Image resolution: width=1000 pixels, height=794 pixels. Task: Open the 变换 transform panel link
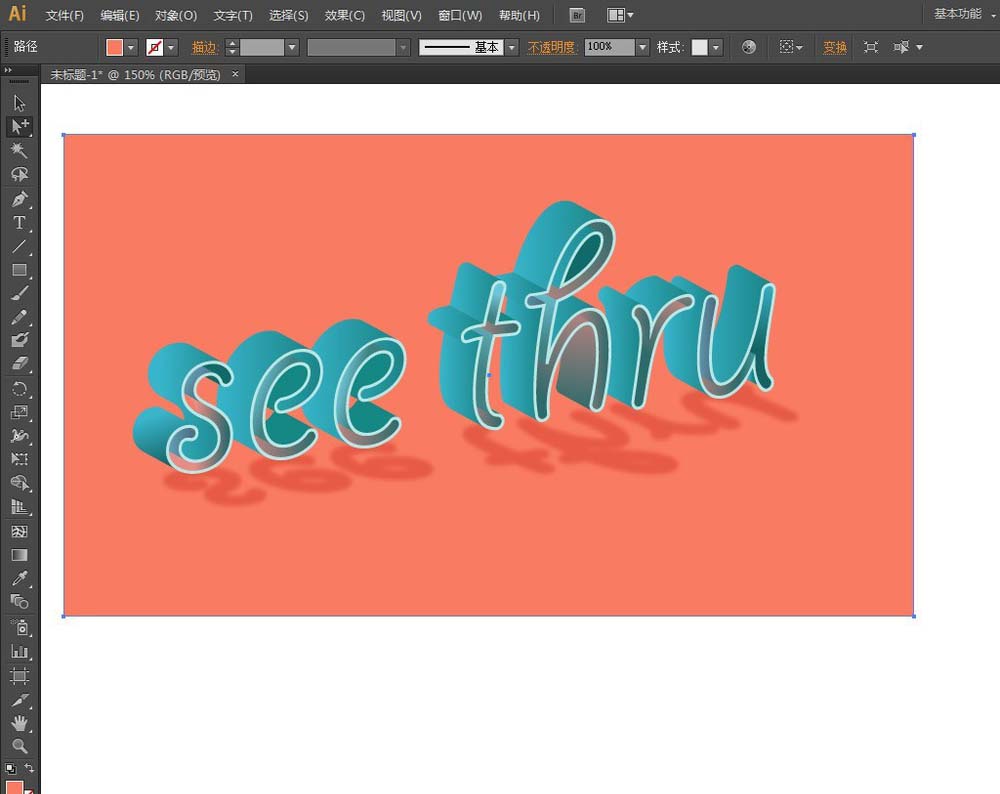coord(835,47)
